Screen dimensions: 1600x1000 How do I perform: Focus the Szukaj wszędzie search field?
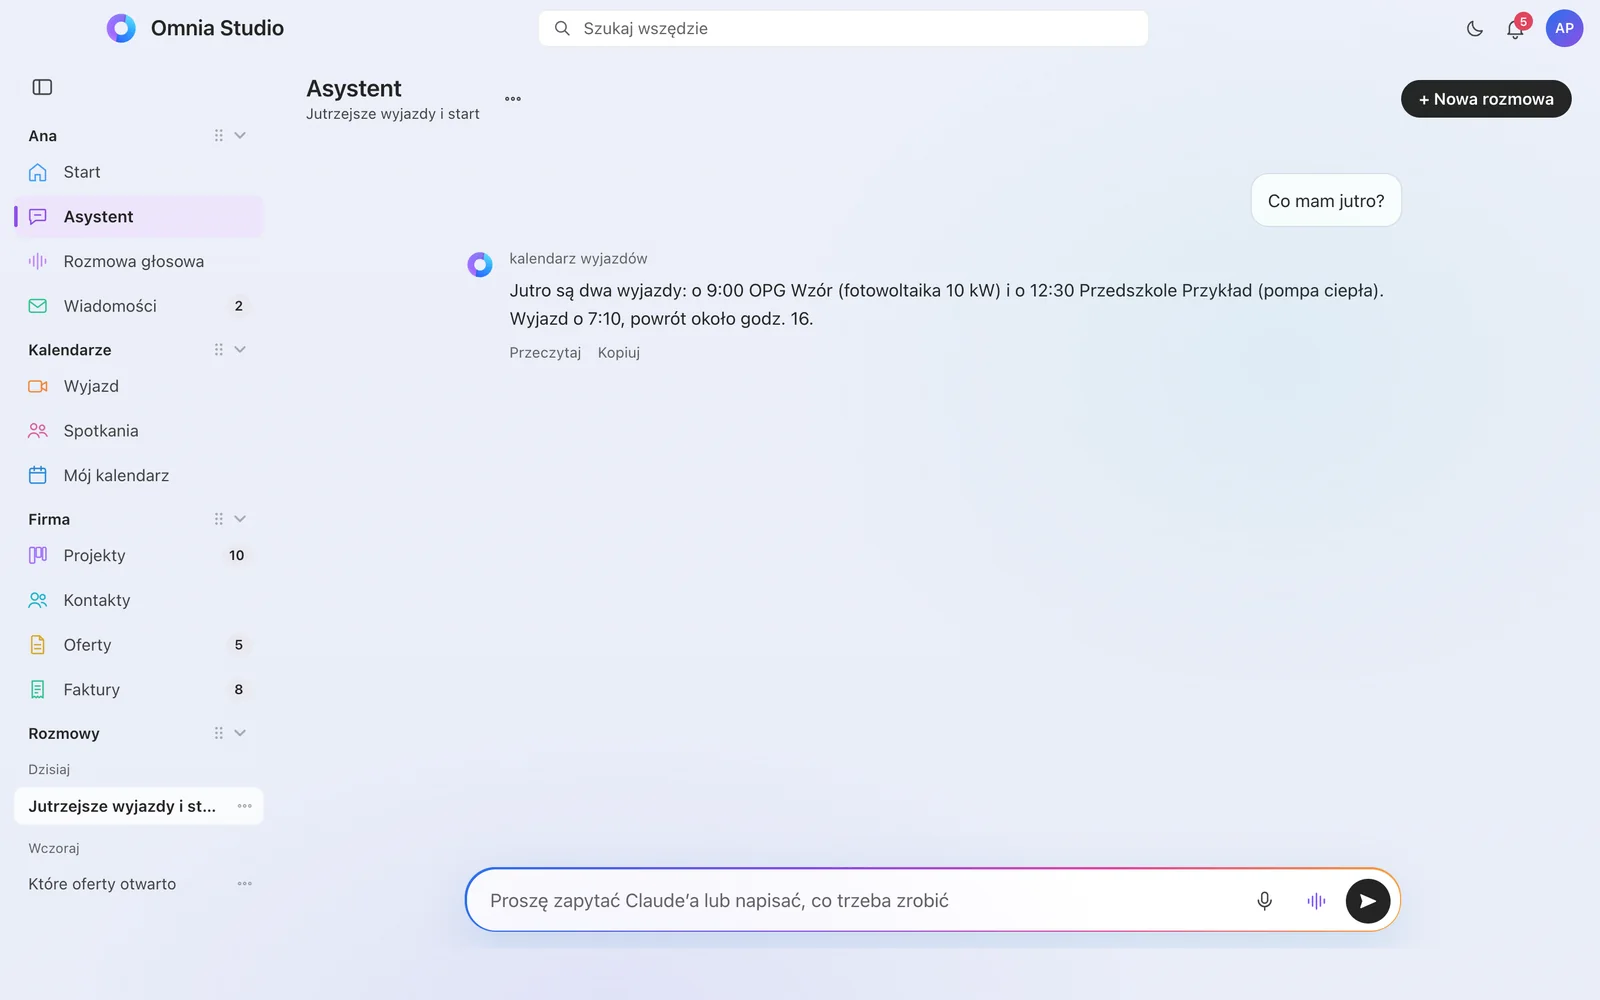(843, 28)
